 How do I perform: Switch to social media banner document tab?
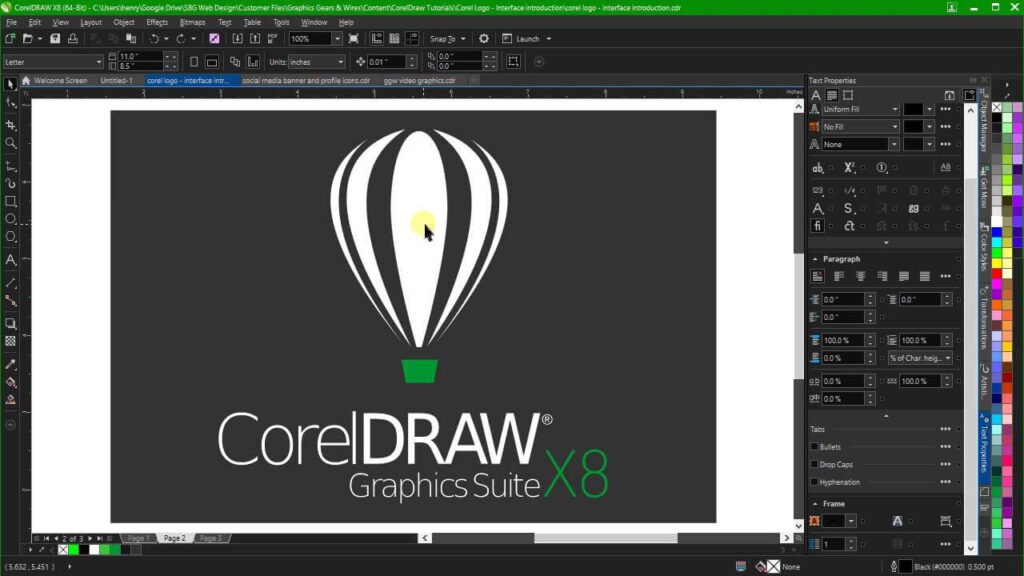pyautogui.click(x=306, y=80)
